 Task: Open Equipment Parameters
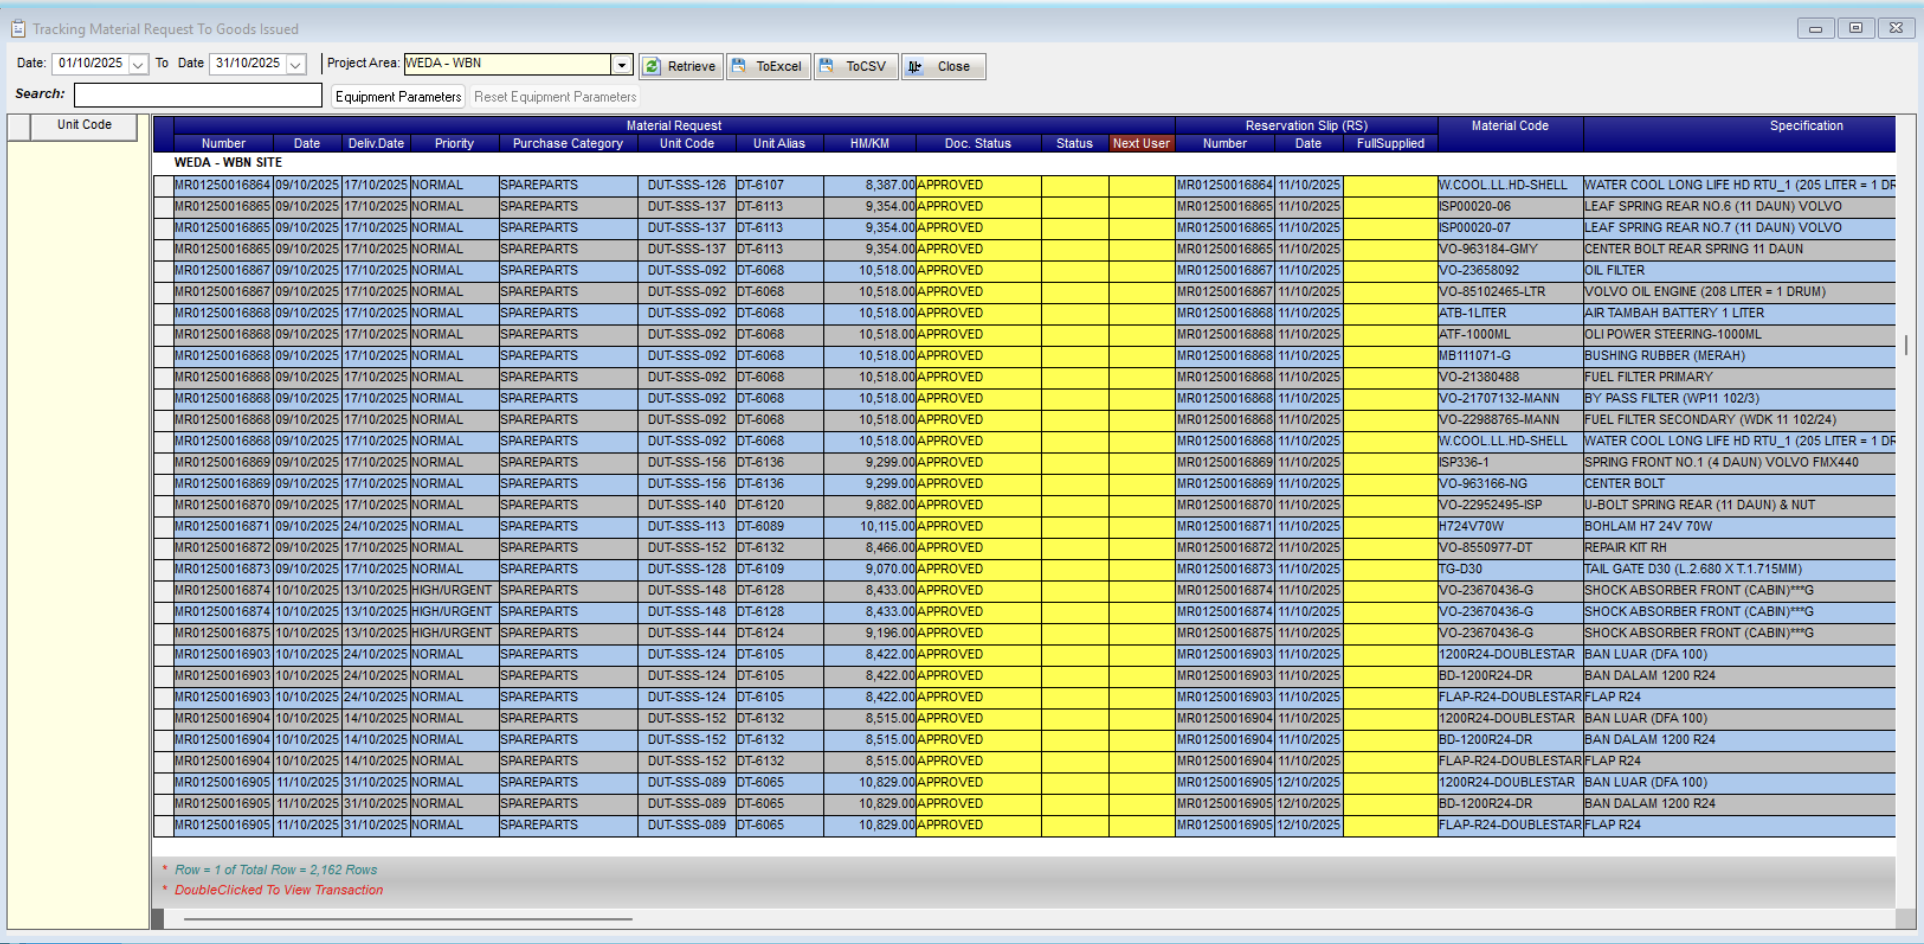click(x=398, y=97)
